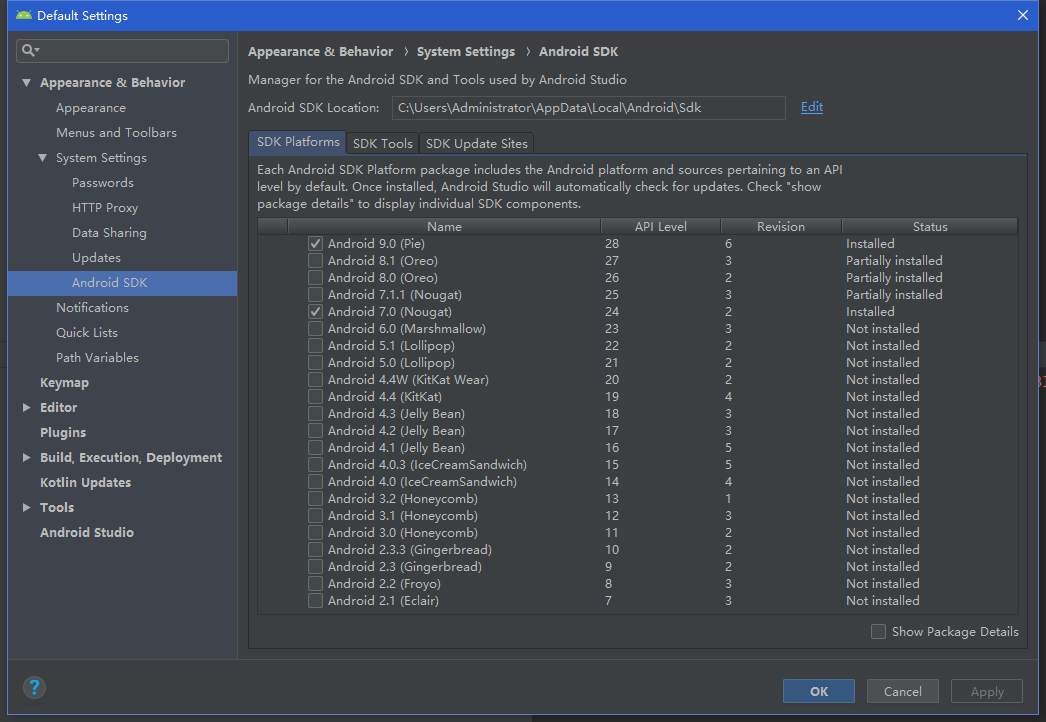Select HTTP Proxy settings

(x=105, y=208)
